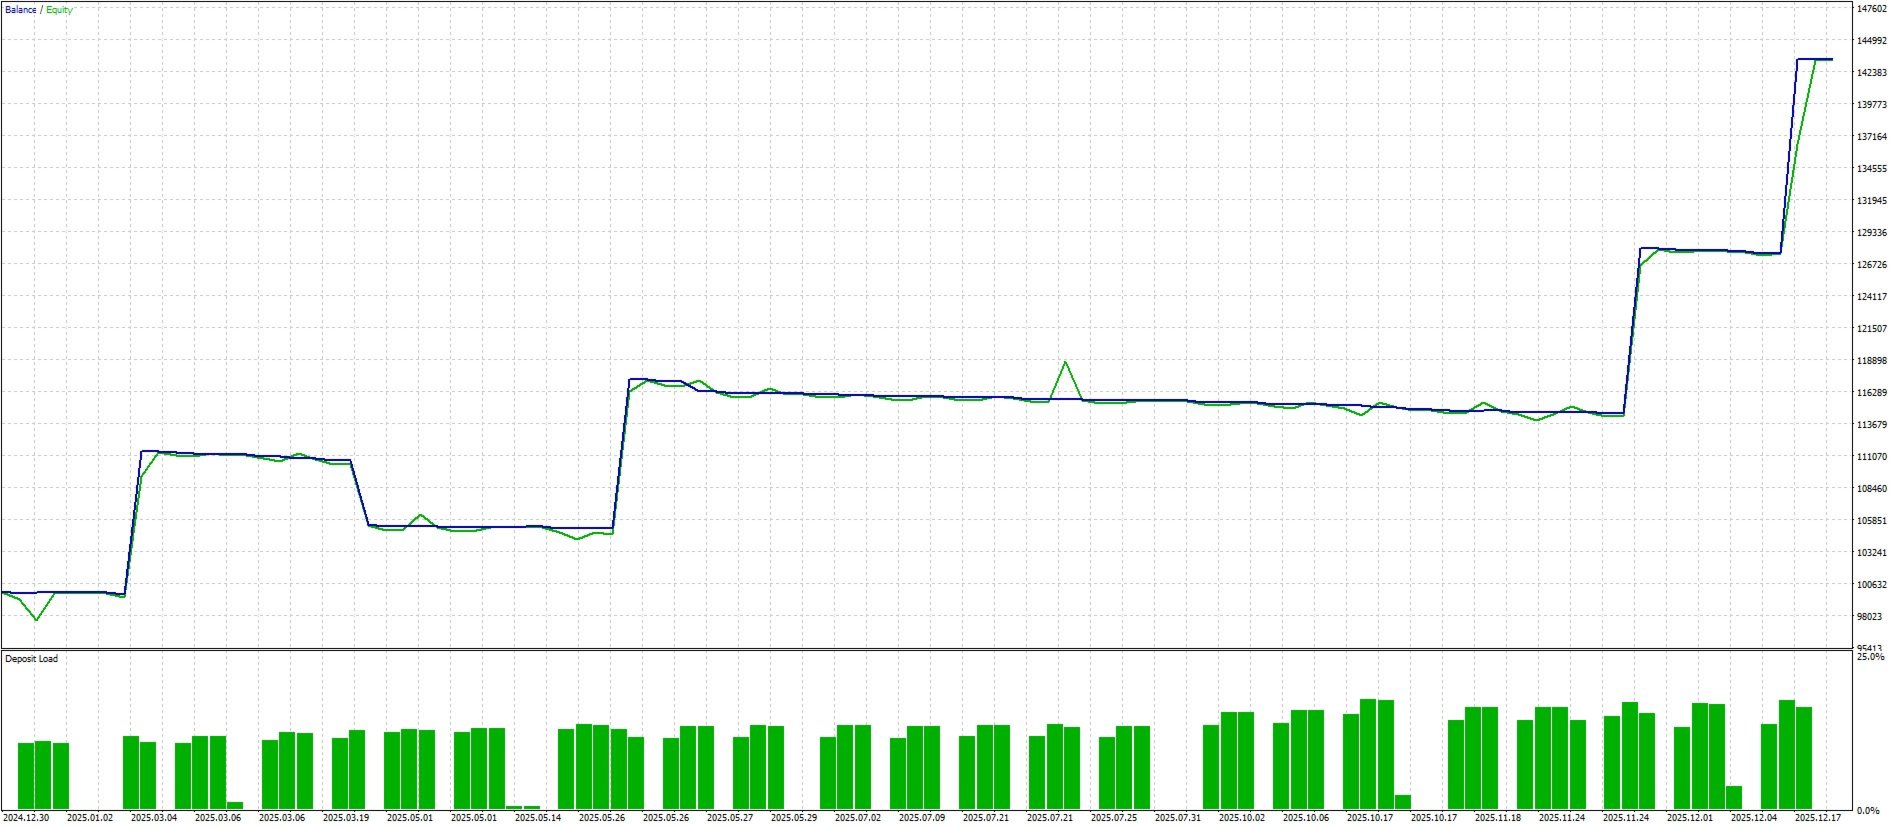
Task: Pick the 137164 axis value
Action: pyautogui.click(x=1871, y=137)
